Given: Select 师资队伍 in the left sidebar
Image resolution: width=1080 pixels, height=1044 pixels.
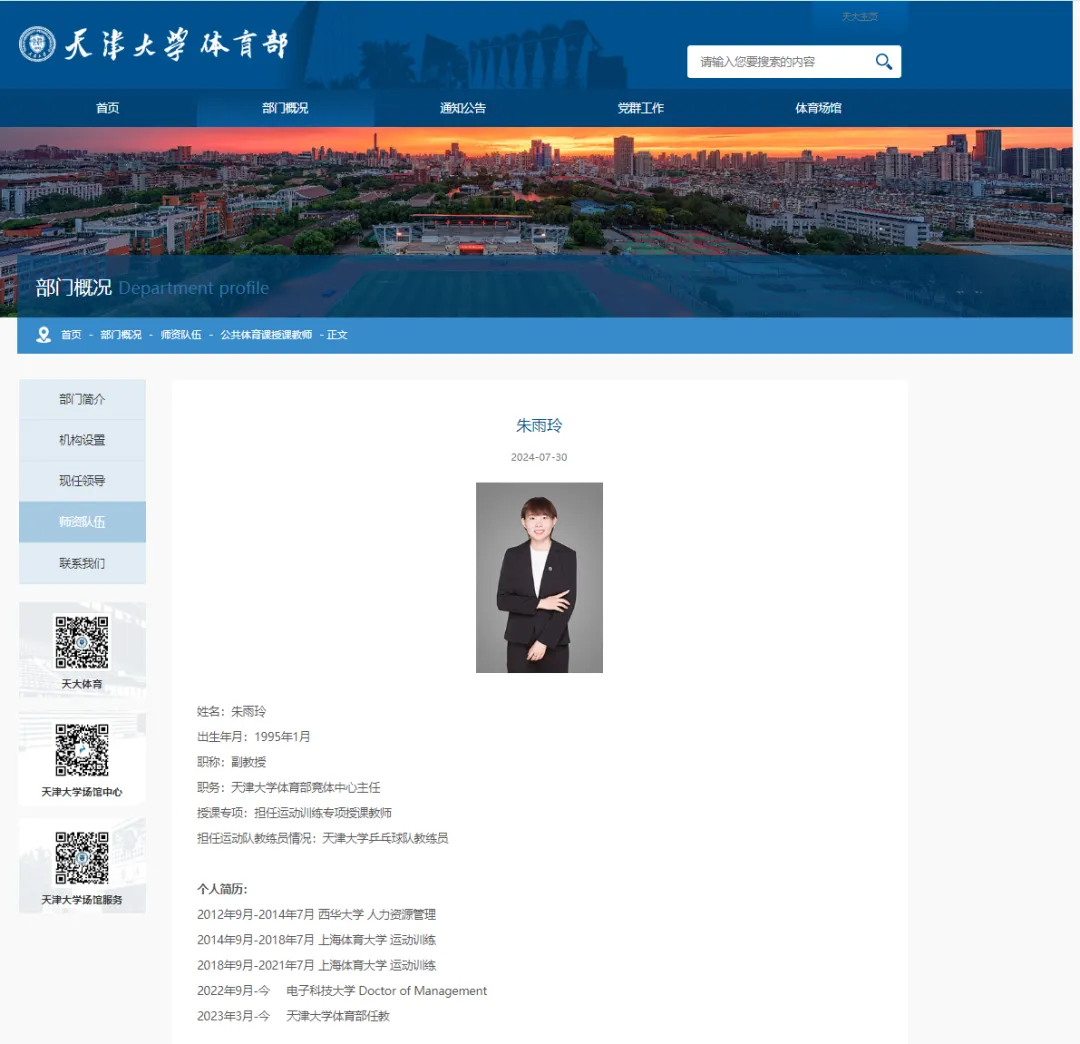Looking at the screenshot, I should (82, 521).
